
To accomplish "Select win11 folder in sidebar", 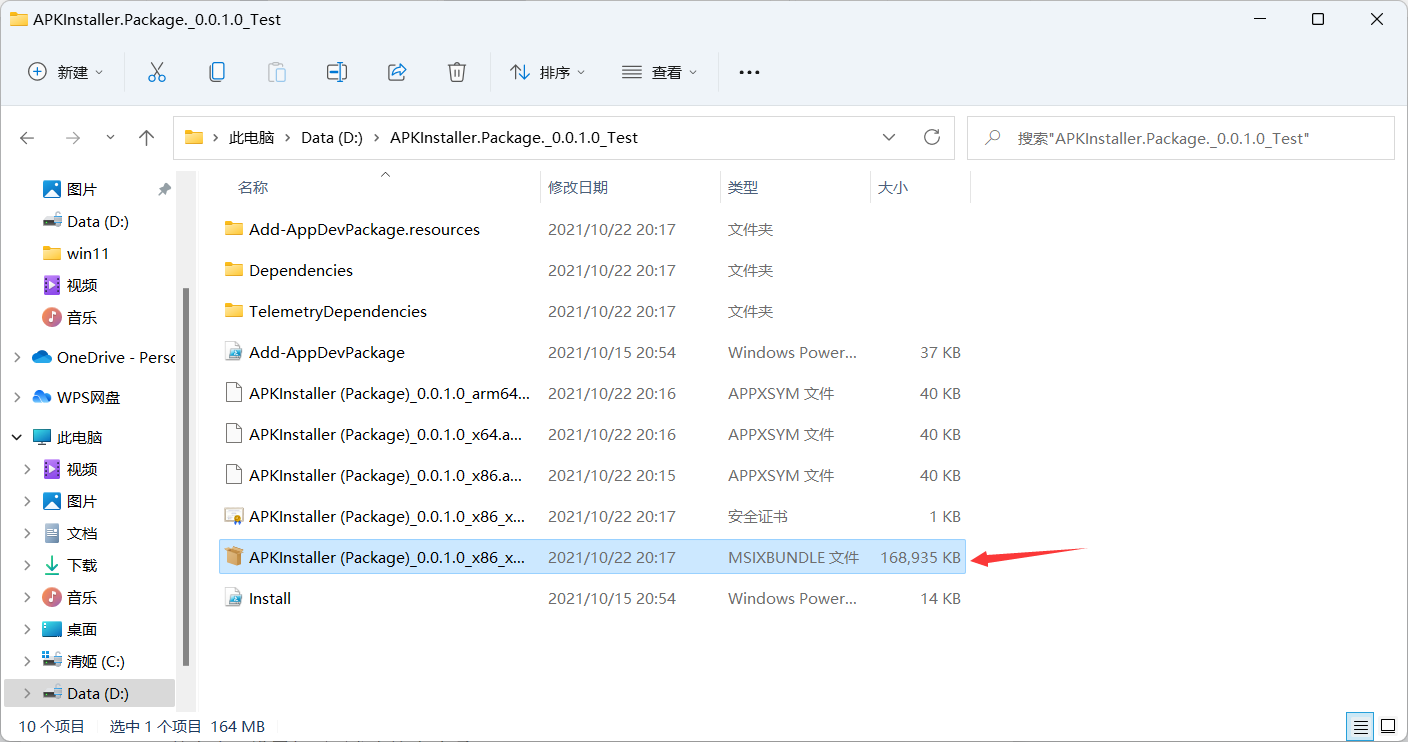I will pos(90,253).
